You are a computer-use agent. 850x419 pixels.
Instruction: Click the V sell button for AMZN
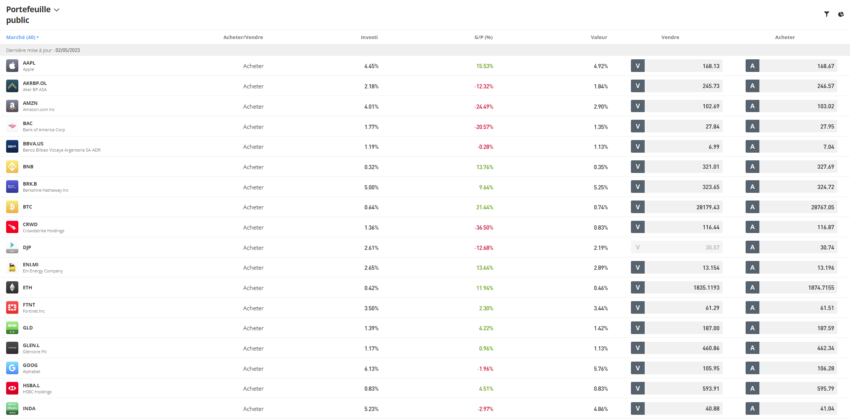(638, 106)
